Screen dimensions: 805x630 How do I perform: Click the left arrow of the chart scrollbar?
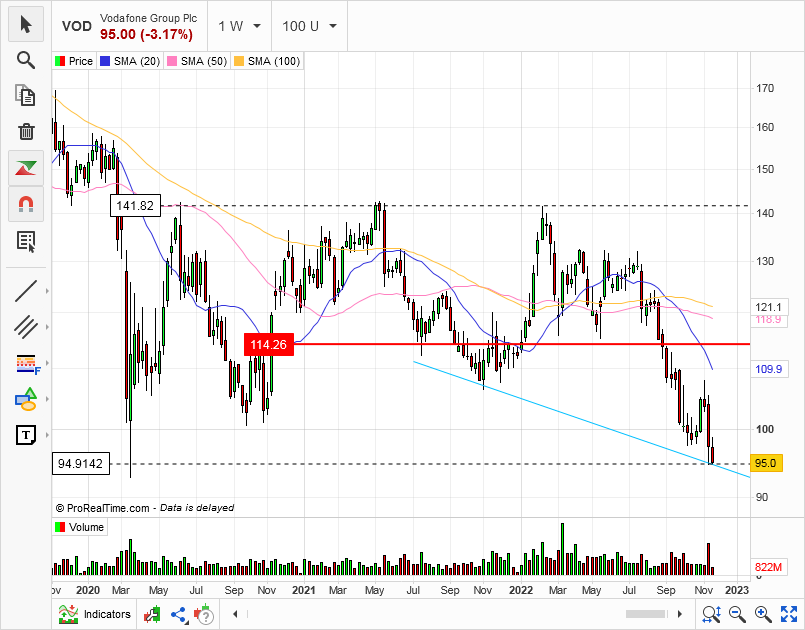(235, 614)
